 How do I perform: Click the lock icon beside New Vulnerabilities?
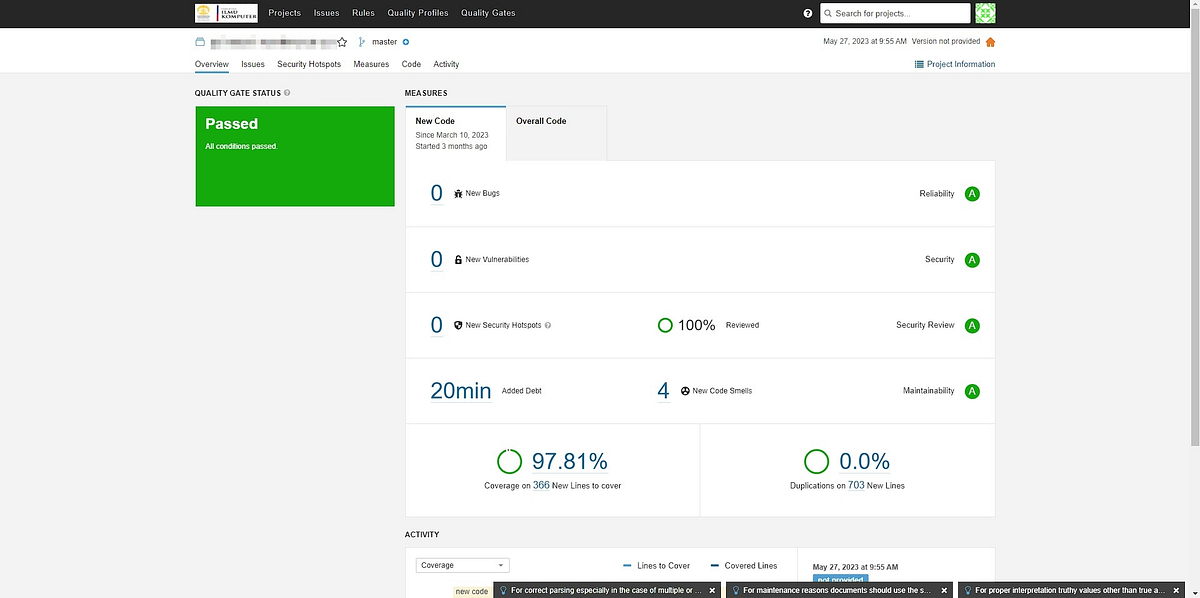tap(458, 259)
